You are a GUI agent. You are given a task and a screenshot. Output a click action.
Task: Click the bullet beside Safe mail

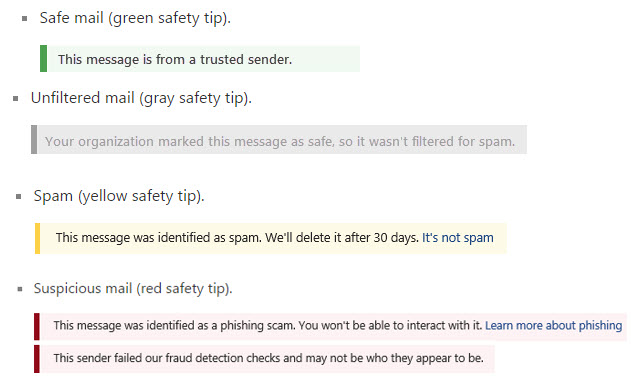[25, 19]
